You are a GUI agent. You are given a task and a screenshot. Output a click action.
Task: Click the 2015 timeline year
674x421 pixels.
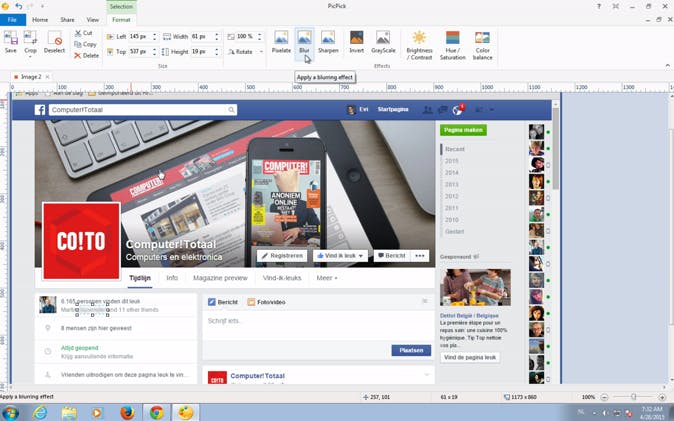[451, 161]
